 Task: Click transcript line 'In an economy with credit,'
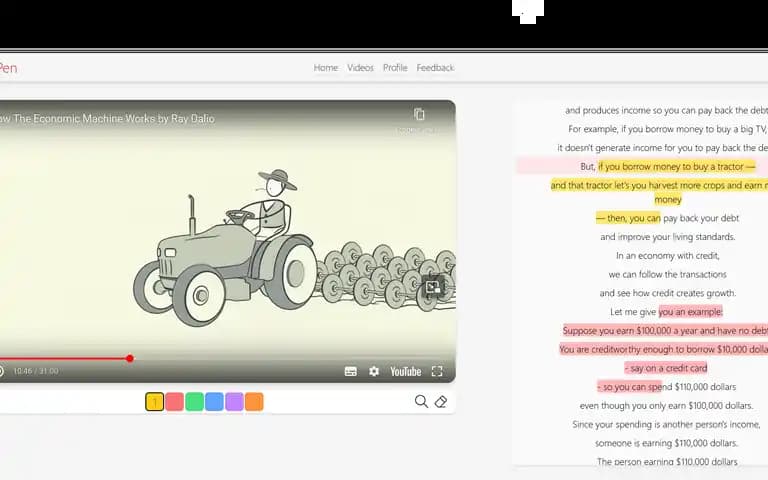(668, 256)
